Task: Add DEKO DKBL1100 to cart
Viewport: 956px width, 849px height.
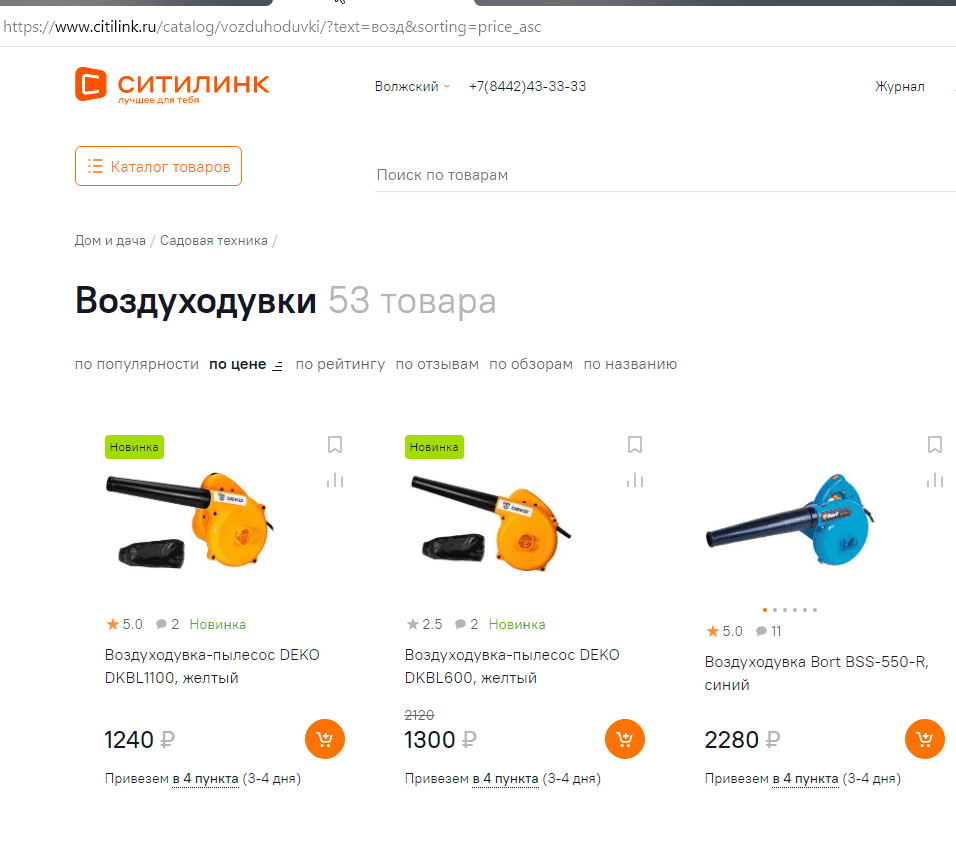Action: coord(325,739)
